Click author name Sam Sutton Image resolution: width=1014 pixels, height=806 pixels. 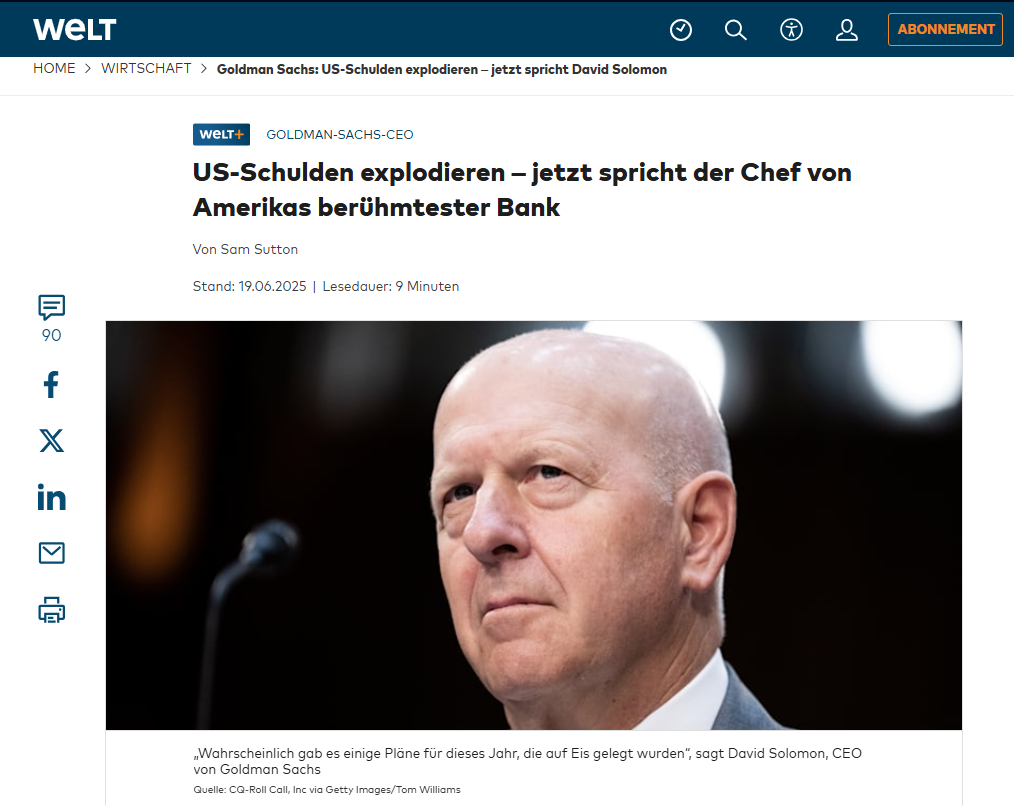tap(259, 249)
